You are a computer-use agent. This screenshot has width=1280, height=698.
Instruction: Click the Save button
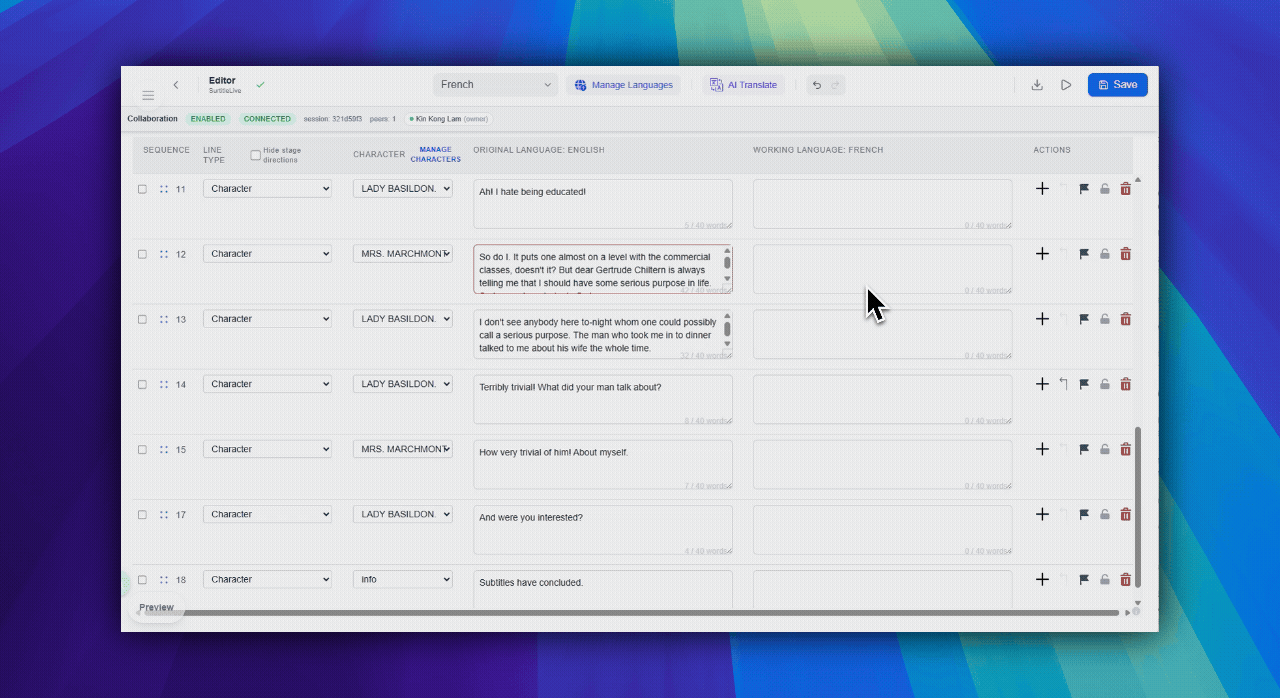[x=1118, y=85]
